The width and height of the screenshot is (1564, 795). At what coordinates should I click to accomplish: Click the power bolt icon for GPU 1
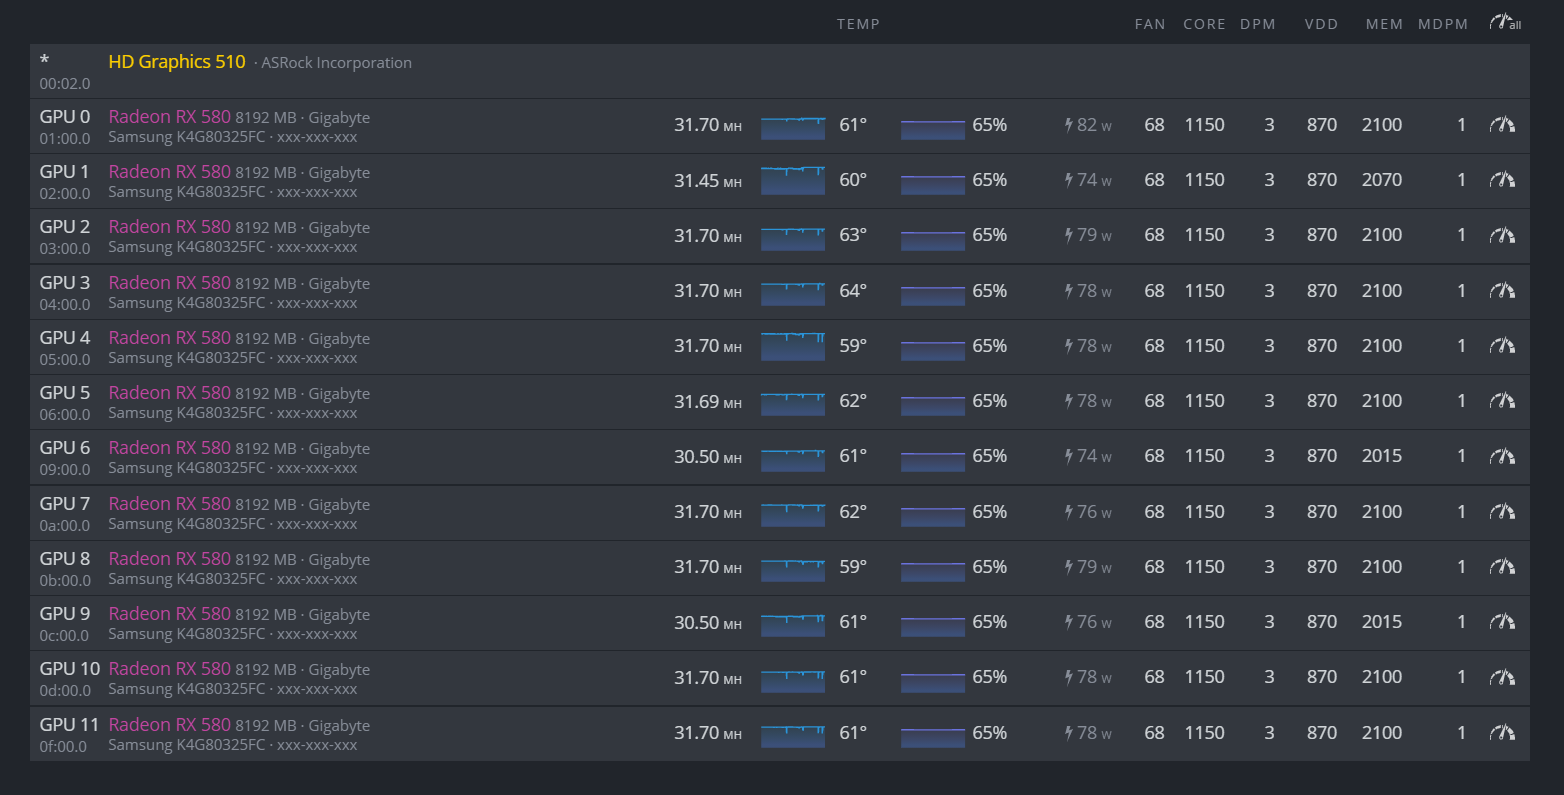tap(1069, 180)
